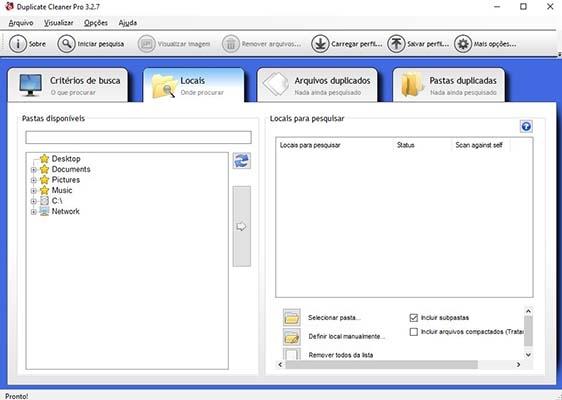562x400 pixels.
Task: Click the Selecionar pasta folder icon
Action: coord(291,317)
